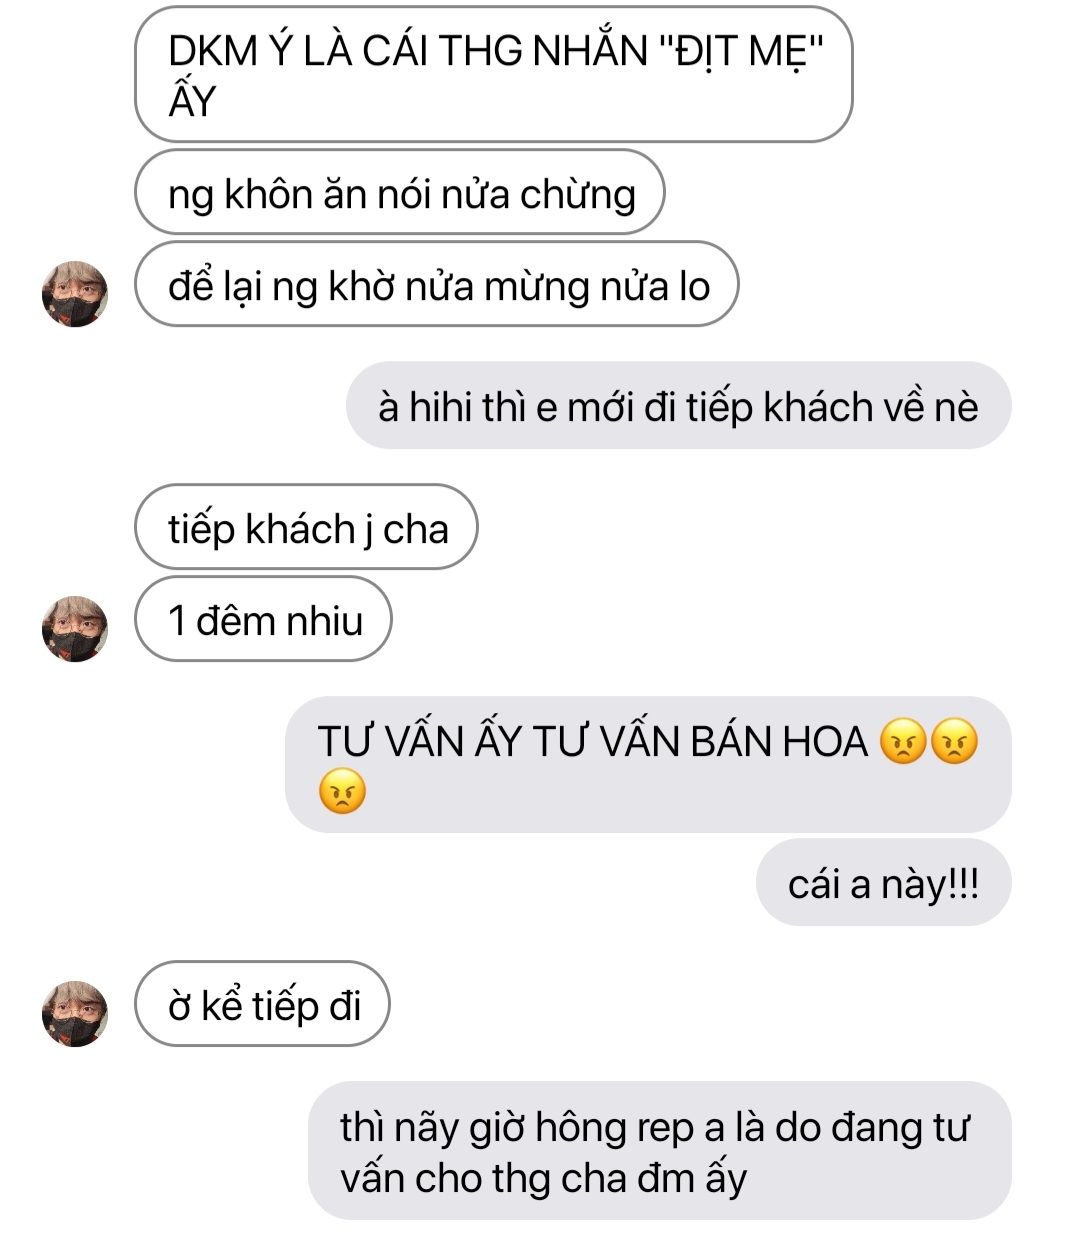Tap the 'ờ kể tiếp đi' bubble
The height and width of the screenshot is (1244, 1080).
(262, 1004)
